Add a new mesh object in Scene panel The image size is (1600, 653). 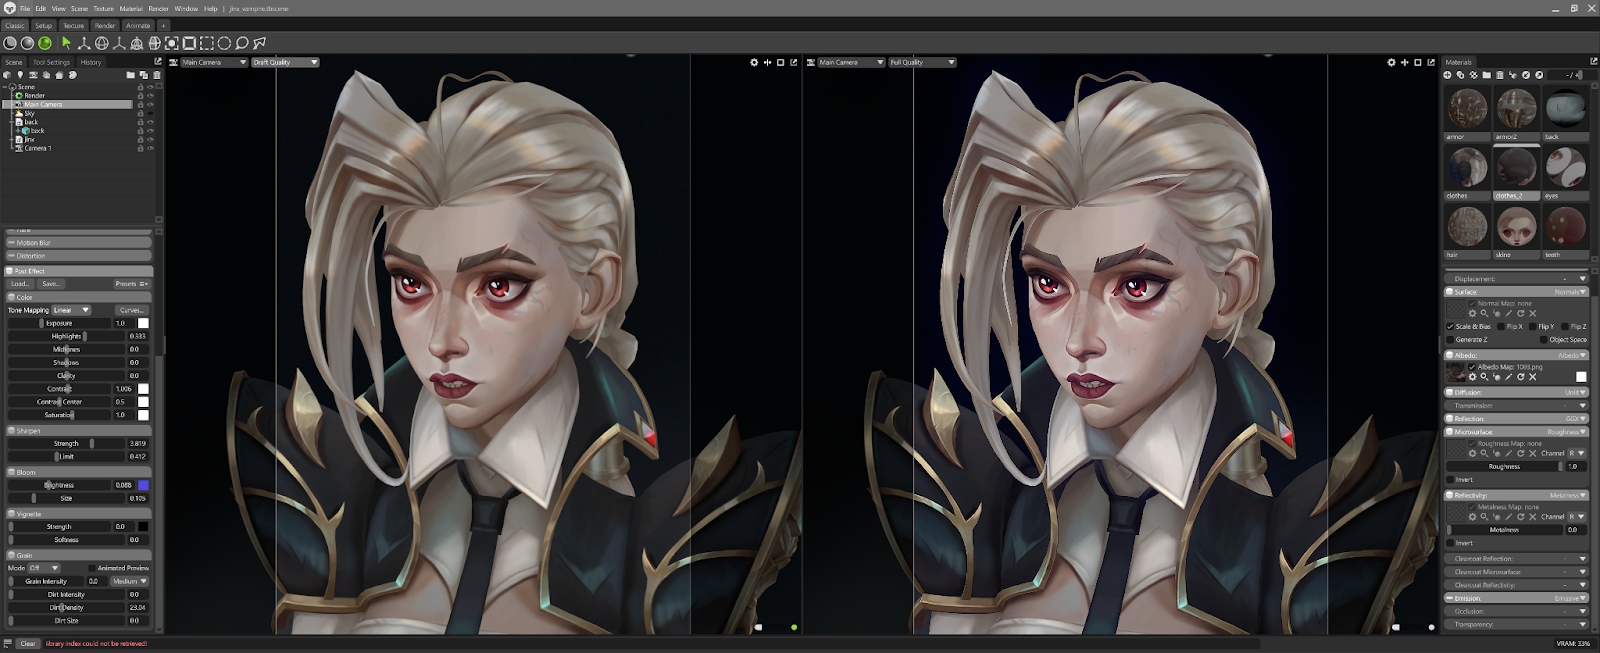(x=7, y=75)
